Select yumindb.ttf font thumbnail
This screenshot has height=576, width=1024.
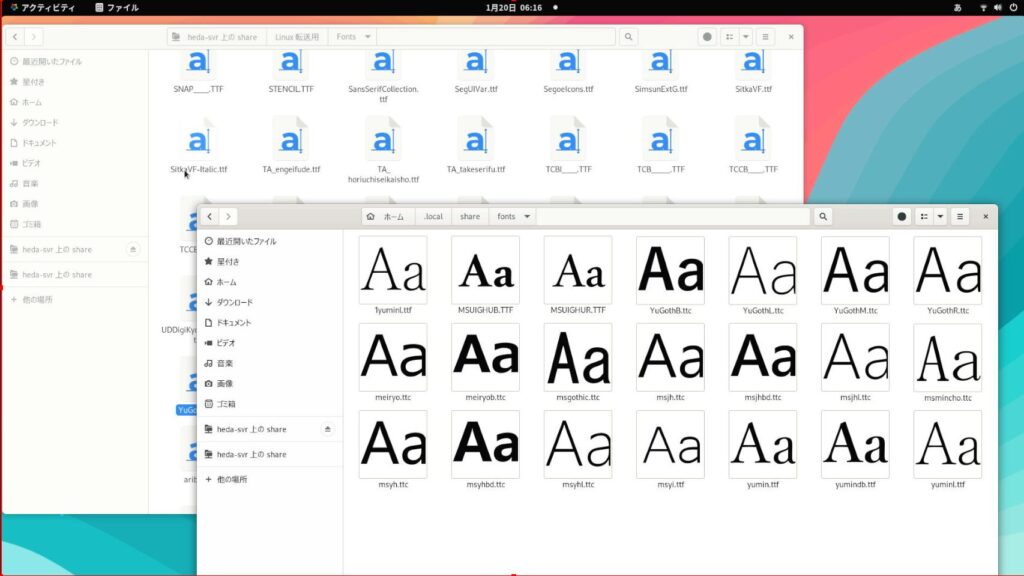point(856,444)
